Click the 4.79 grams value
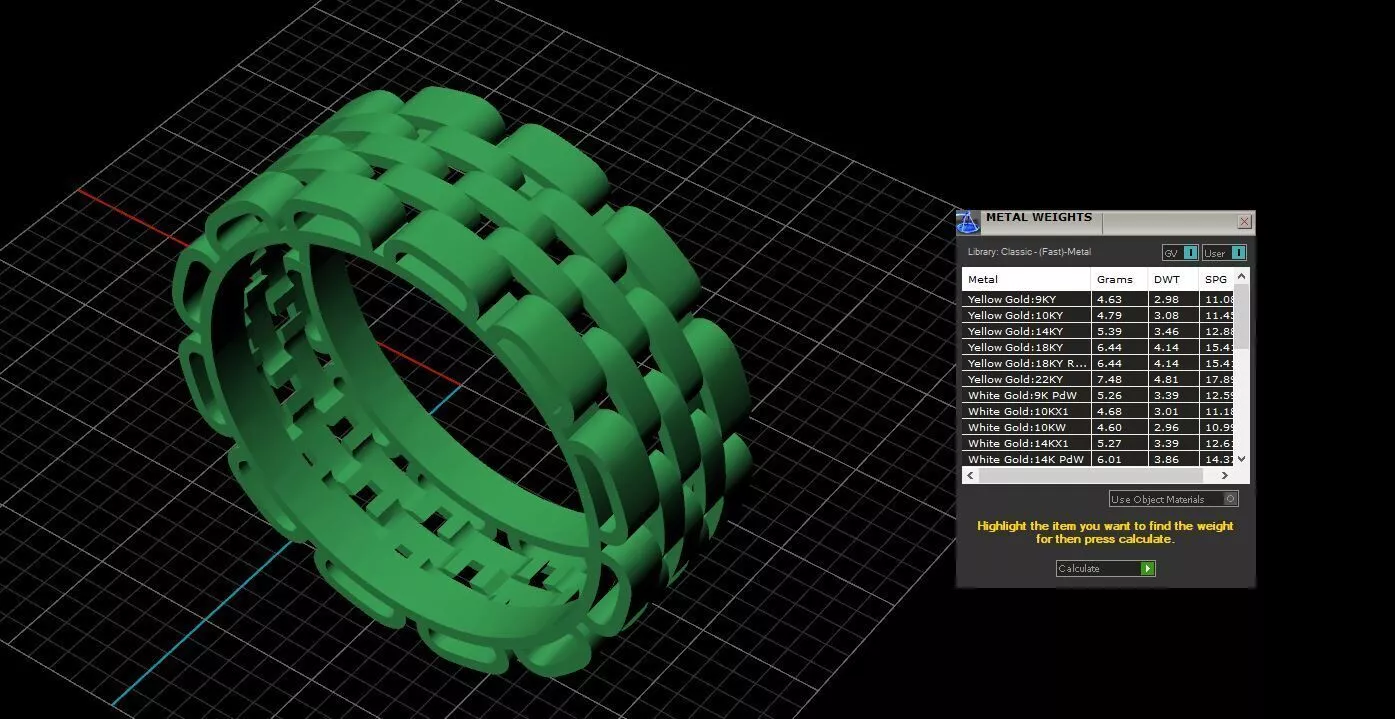Viewport: 1395px width, 719px height. click(1108, 315)
